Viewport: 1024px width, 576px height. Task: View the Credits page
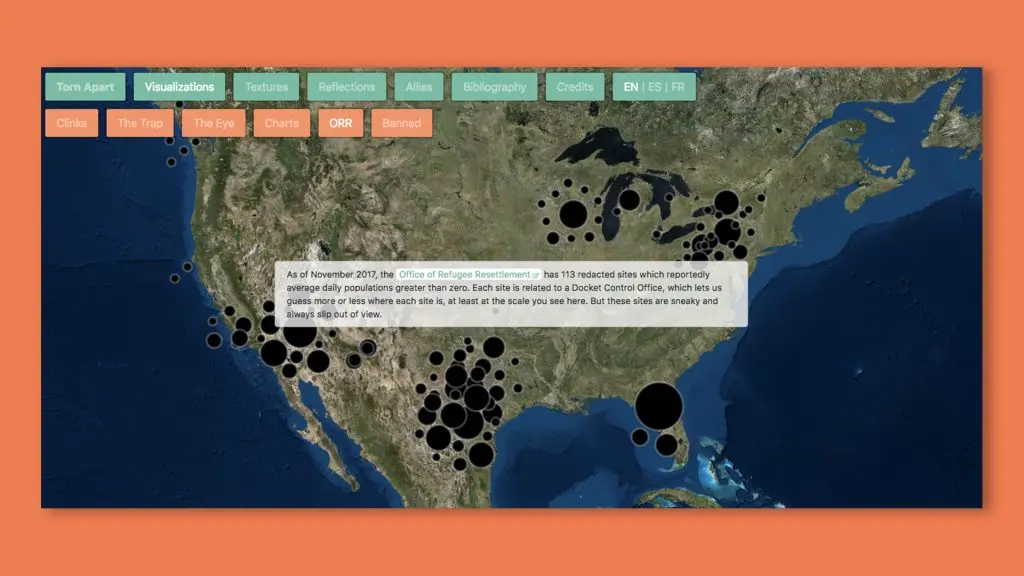[x=574, y=87]
